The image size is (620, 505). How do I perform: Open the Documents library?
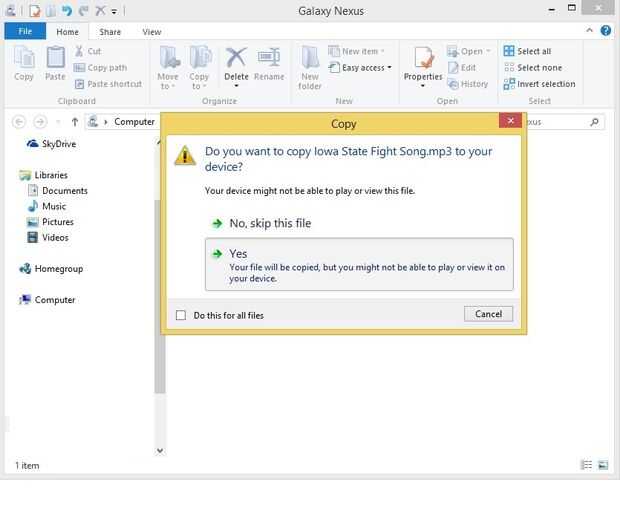(x=57, y=191)
